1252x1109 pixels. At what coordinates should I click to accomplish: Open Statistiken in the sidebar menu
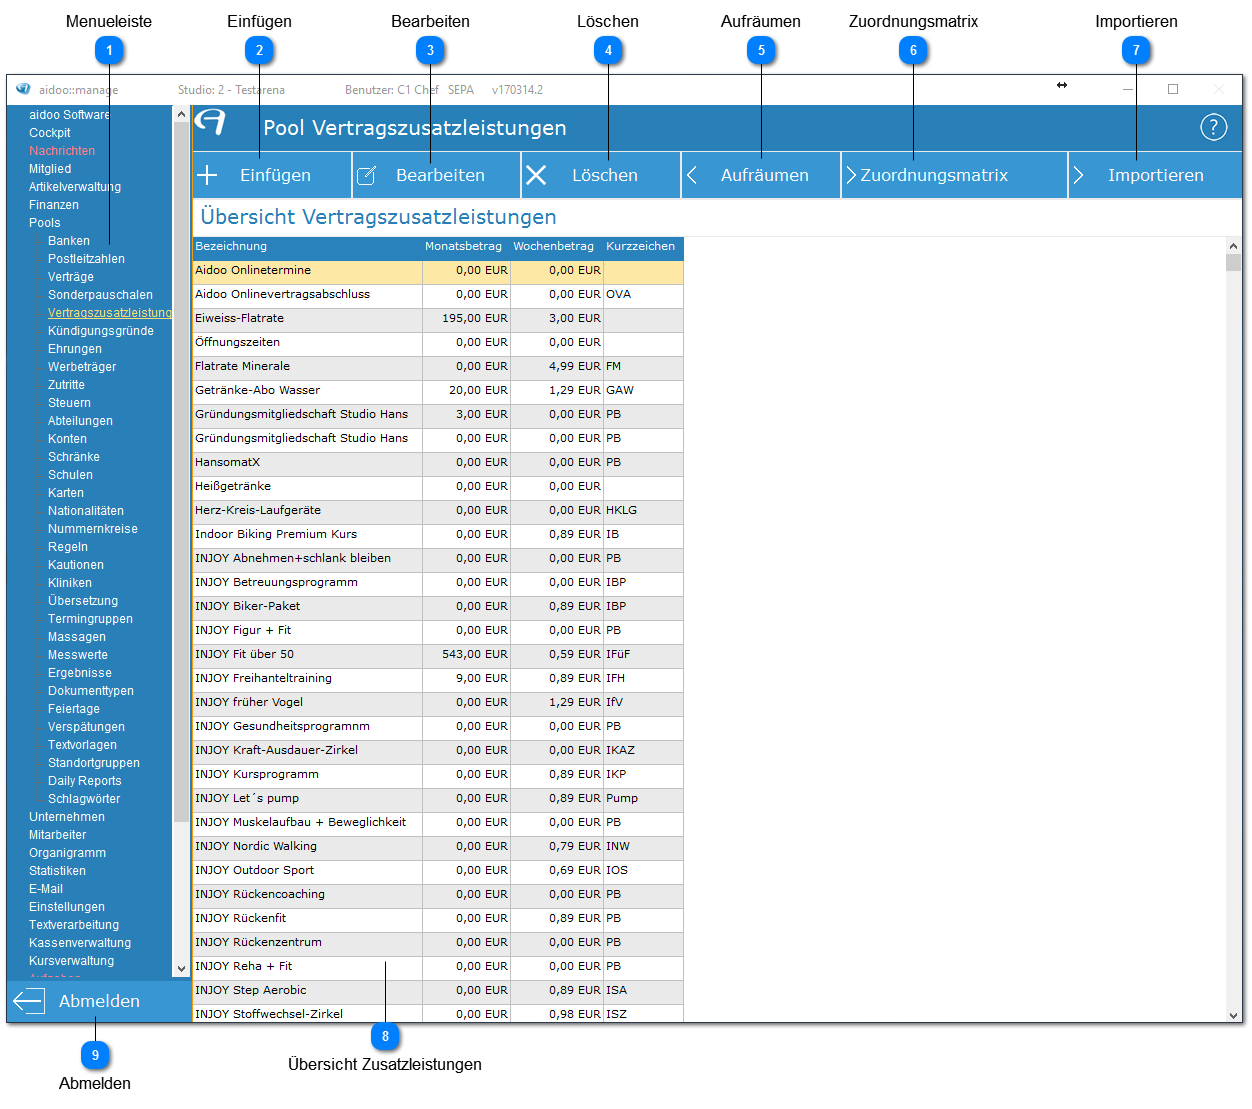57,871
